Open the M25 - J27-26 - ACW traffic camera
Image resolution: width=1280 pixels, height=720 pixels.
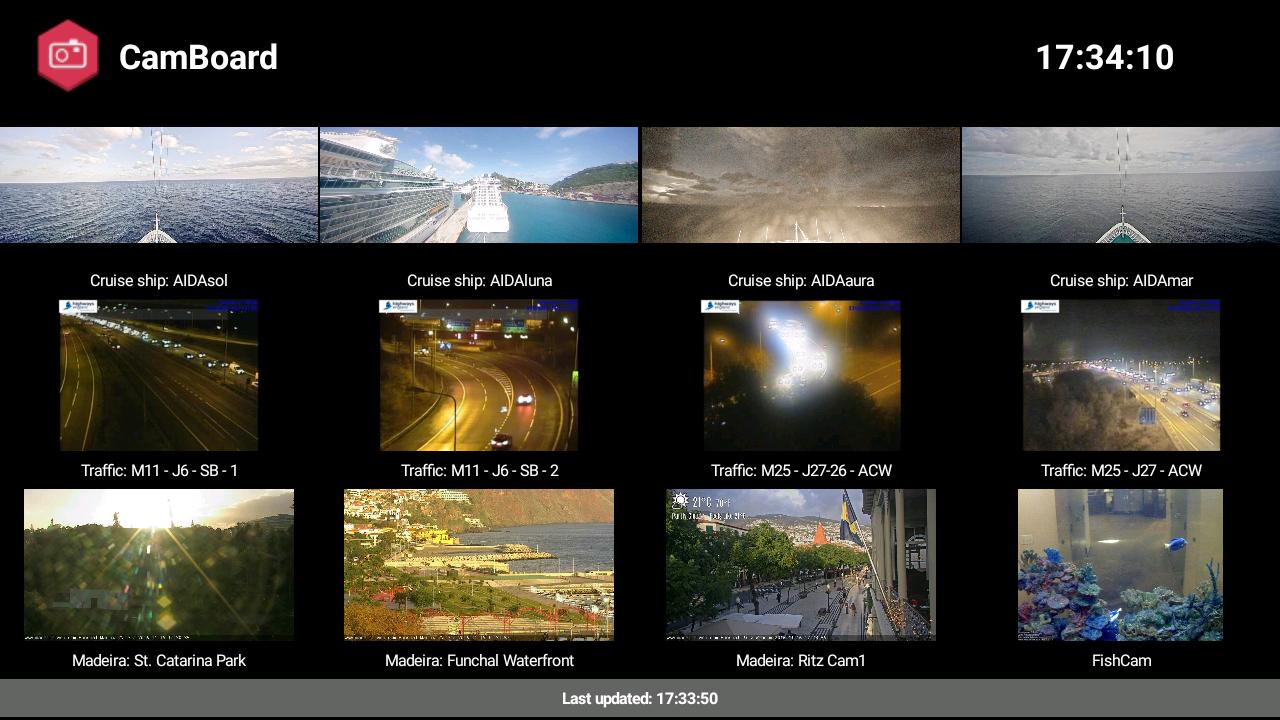(x=801, y=375)
